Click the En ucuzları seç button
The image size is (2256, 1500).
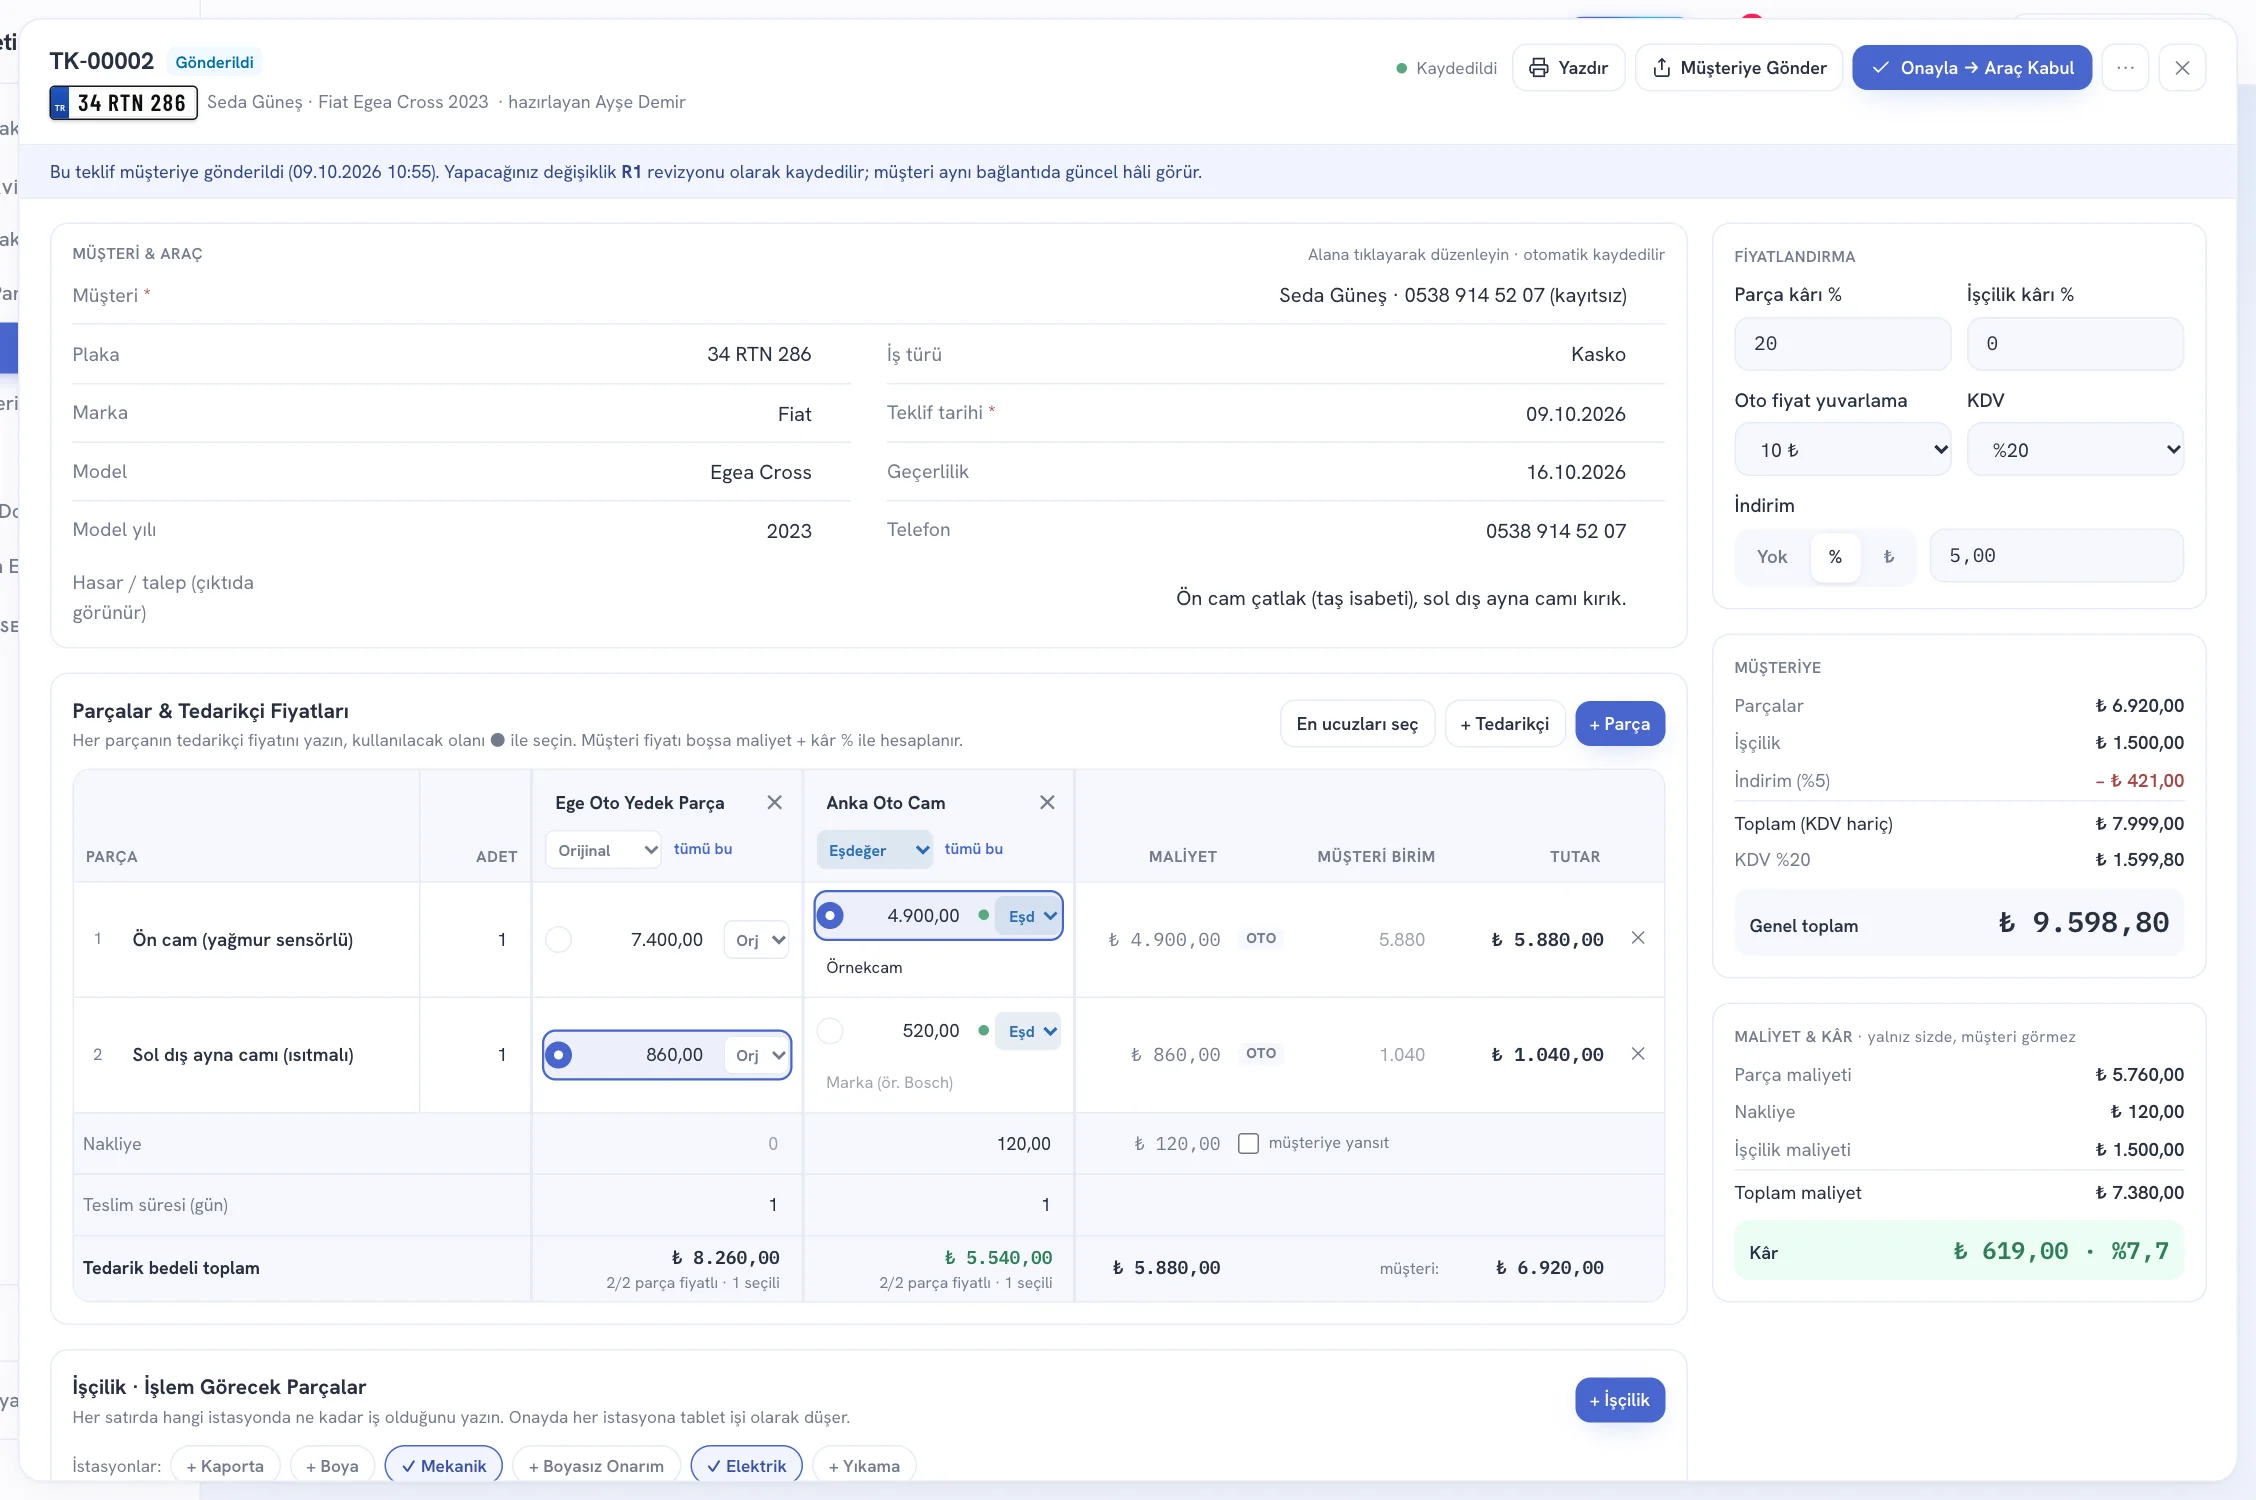click(x=1357, y=724)
